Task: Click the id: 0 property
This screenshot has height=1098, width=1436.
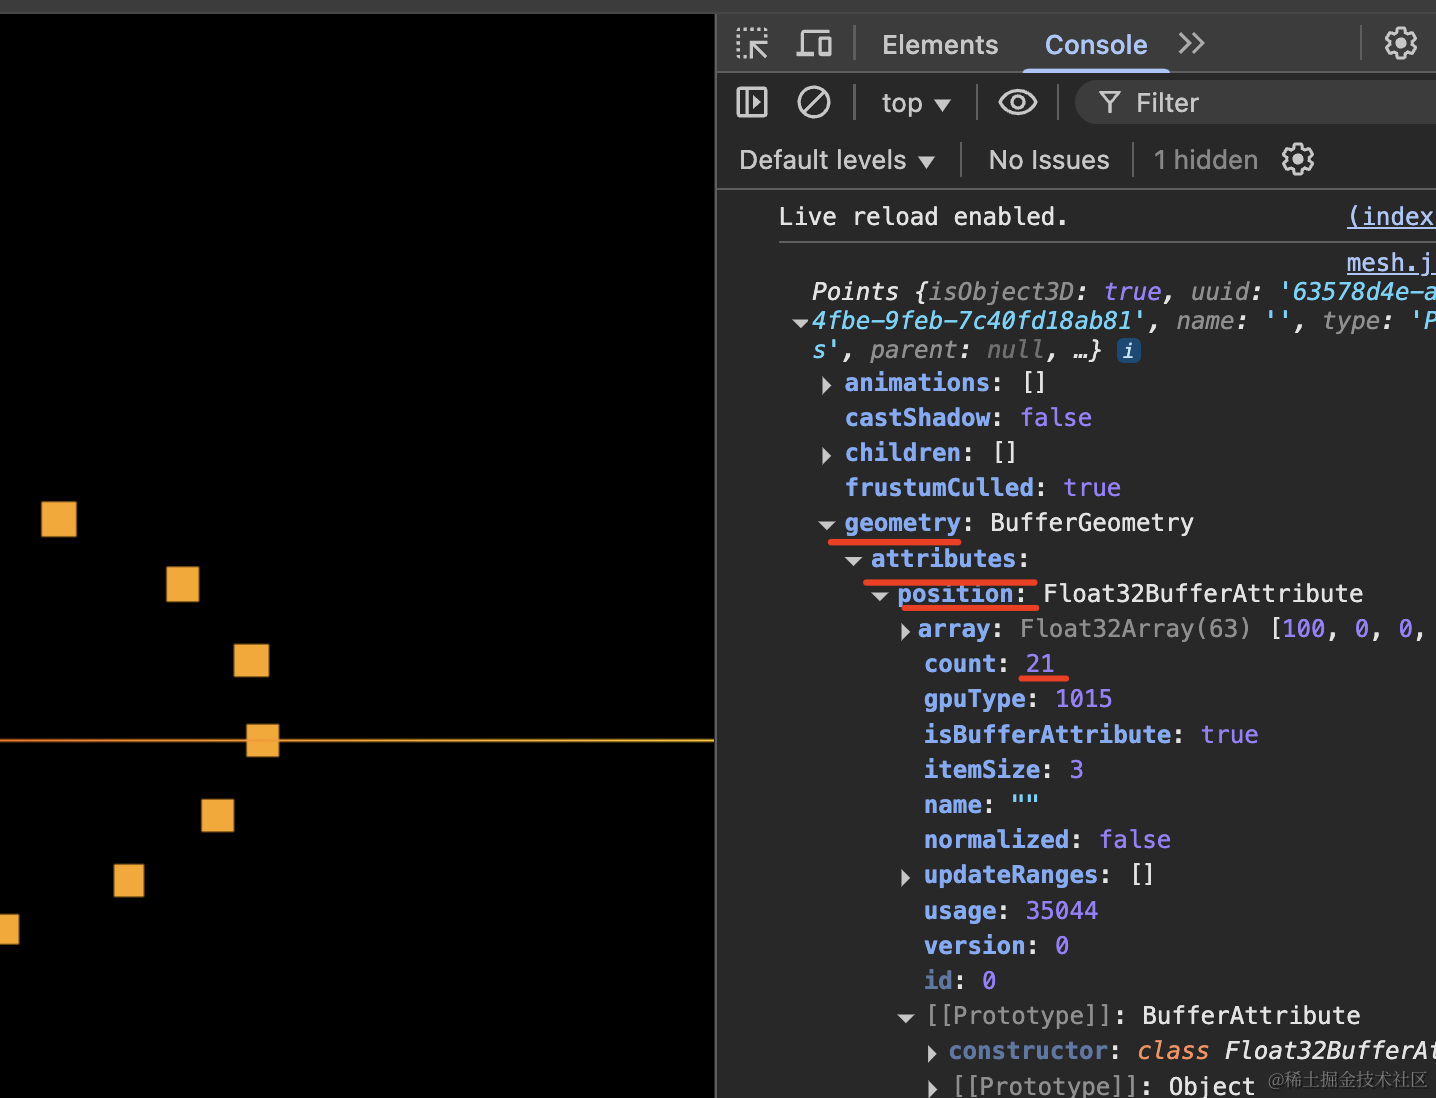Action: point(960,980)
